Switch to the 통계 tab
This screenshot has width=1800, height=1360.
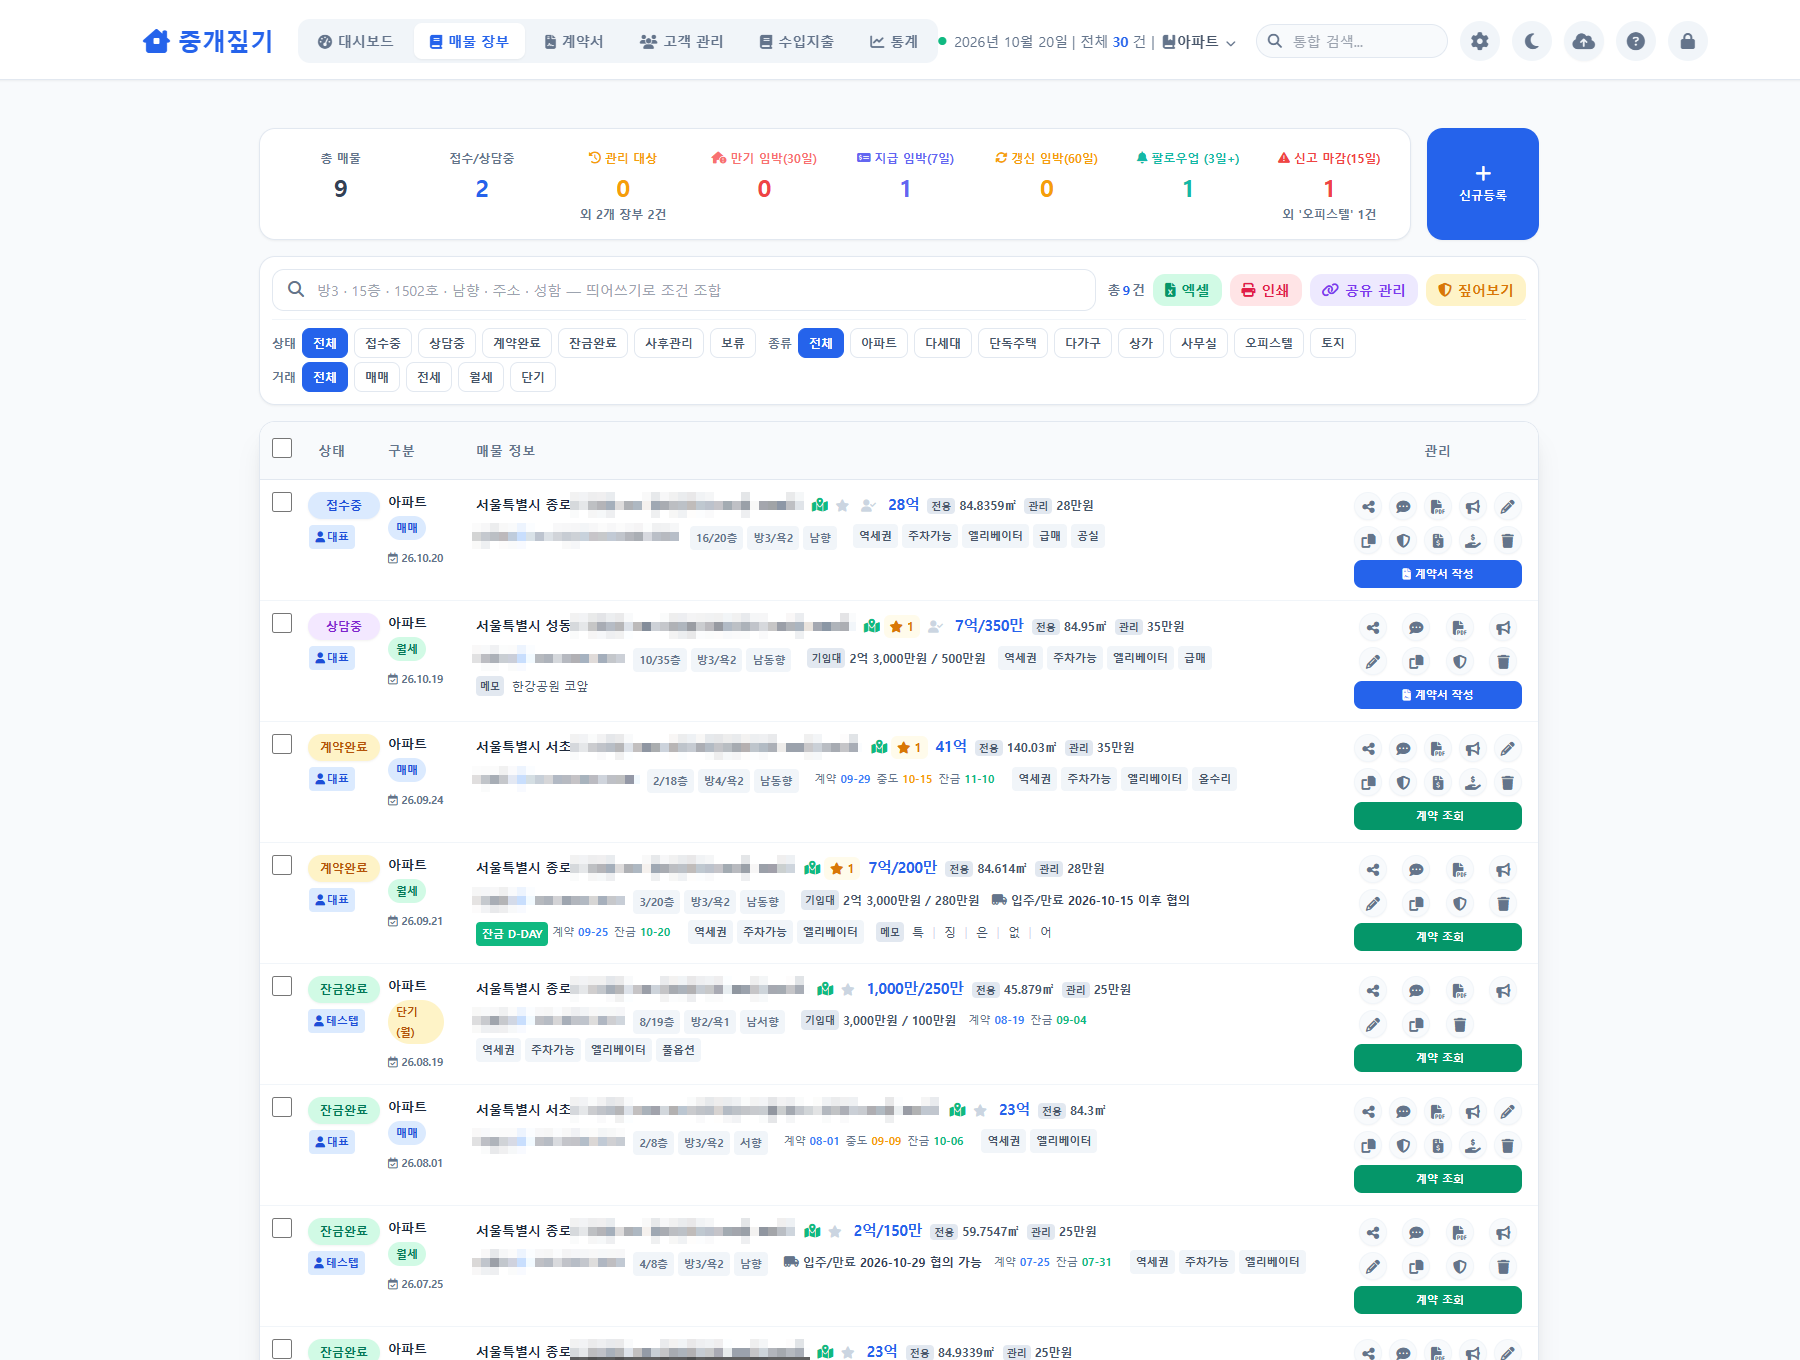tap(893, 41)
